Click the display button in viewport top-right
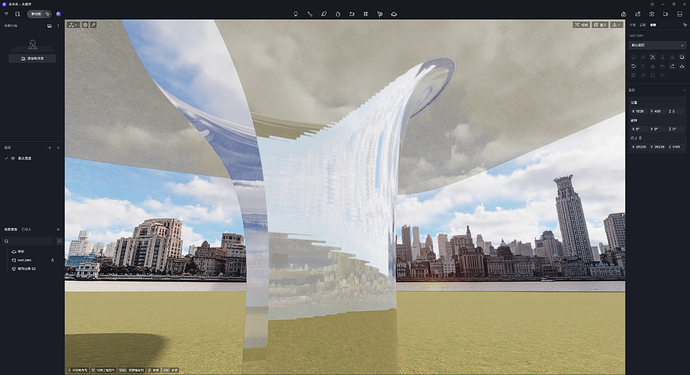 (x=600, y=25)
